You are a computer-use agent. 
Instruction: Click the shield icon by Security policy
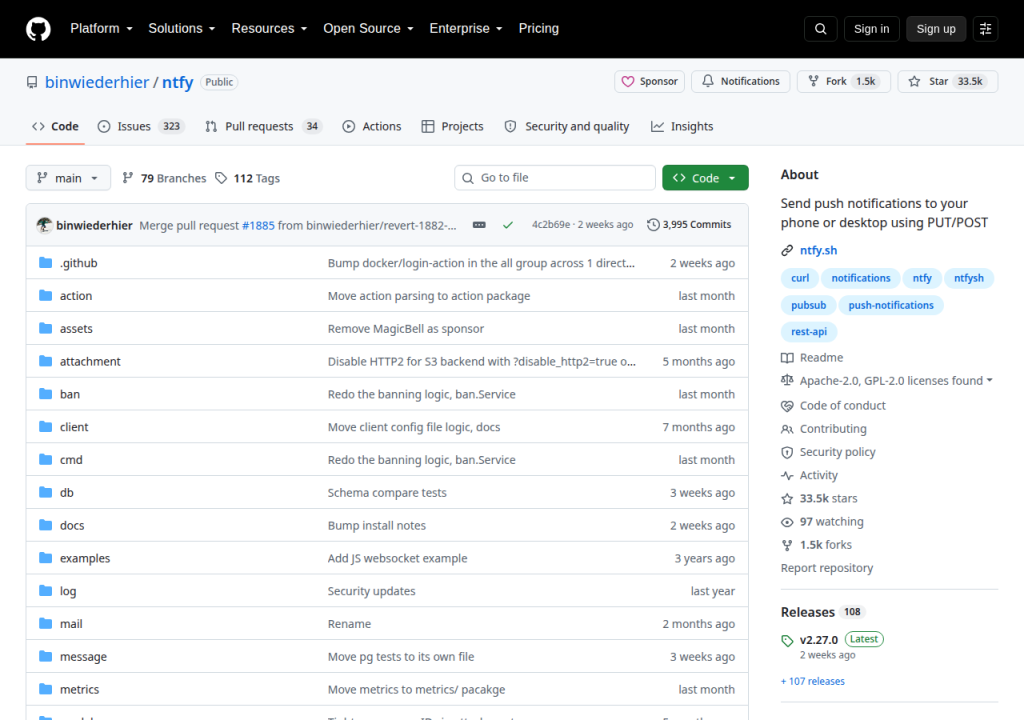[787, 452]
